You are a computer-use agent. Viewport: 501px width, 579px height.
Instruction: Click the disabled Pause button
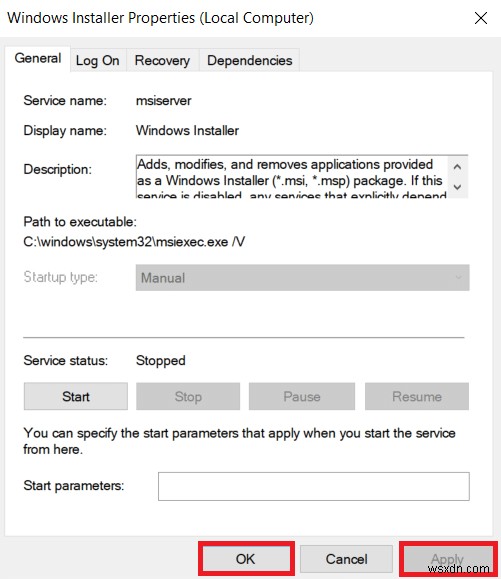[302, 396]
